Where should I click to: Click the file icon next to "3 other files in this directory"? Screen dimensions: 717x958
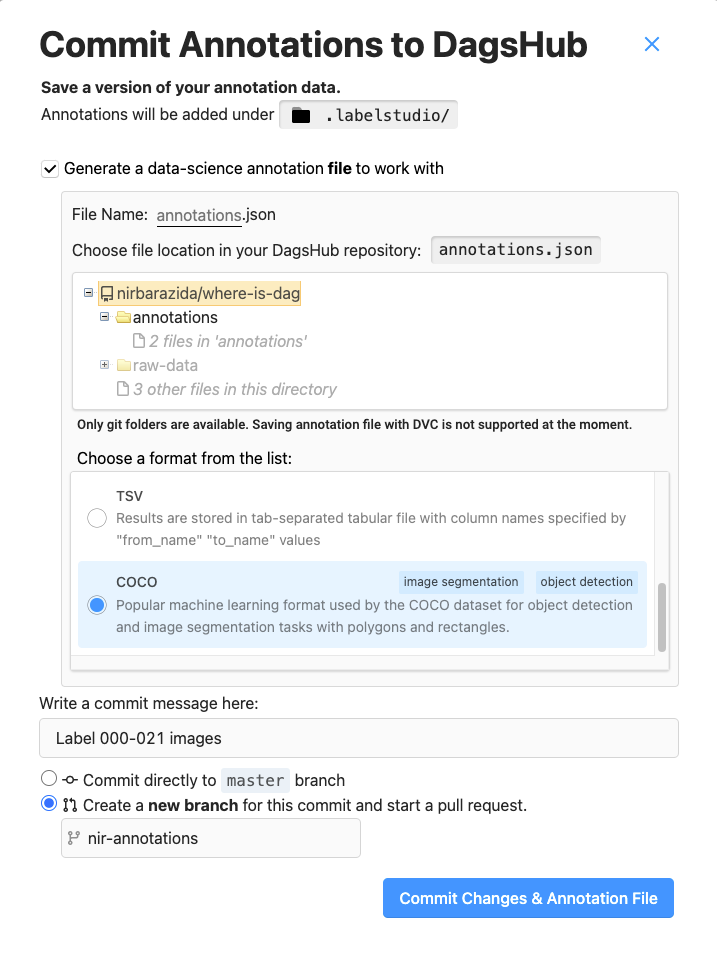click(x=124, y=389)
